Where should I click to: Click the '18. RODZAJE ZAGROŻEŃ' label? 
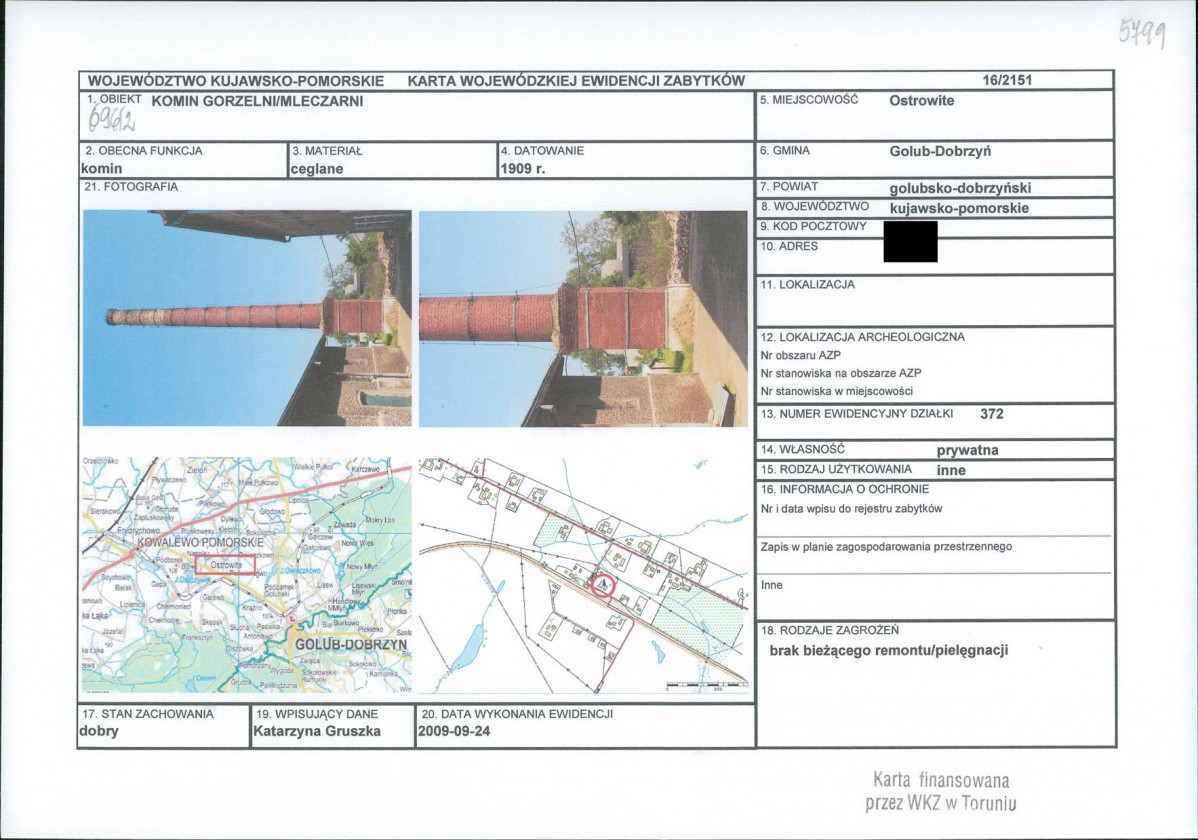[830, 631]
